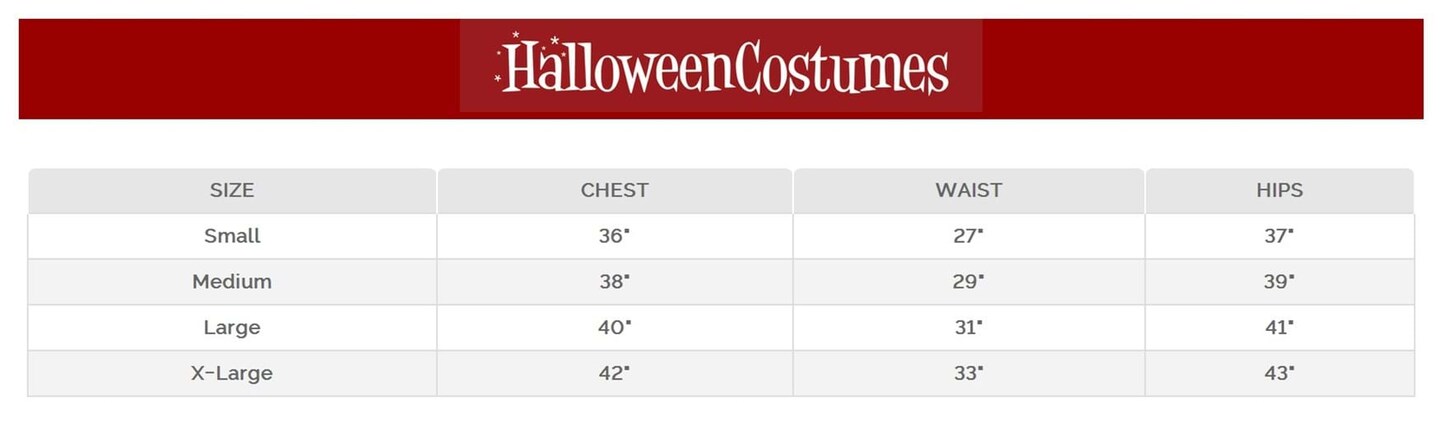Select the Large chest value 40"
The width and height of the screenshot is (1440, 424).
pos(614,328)
